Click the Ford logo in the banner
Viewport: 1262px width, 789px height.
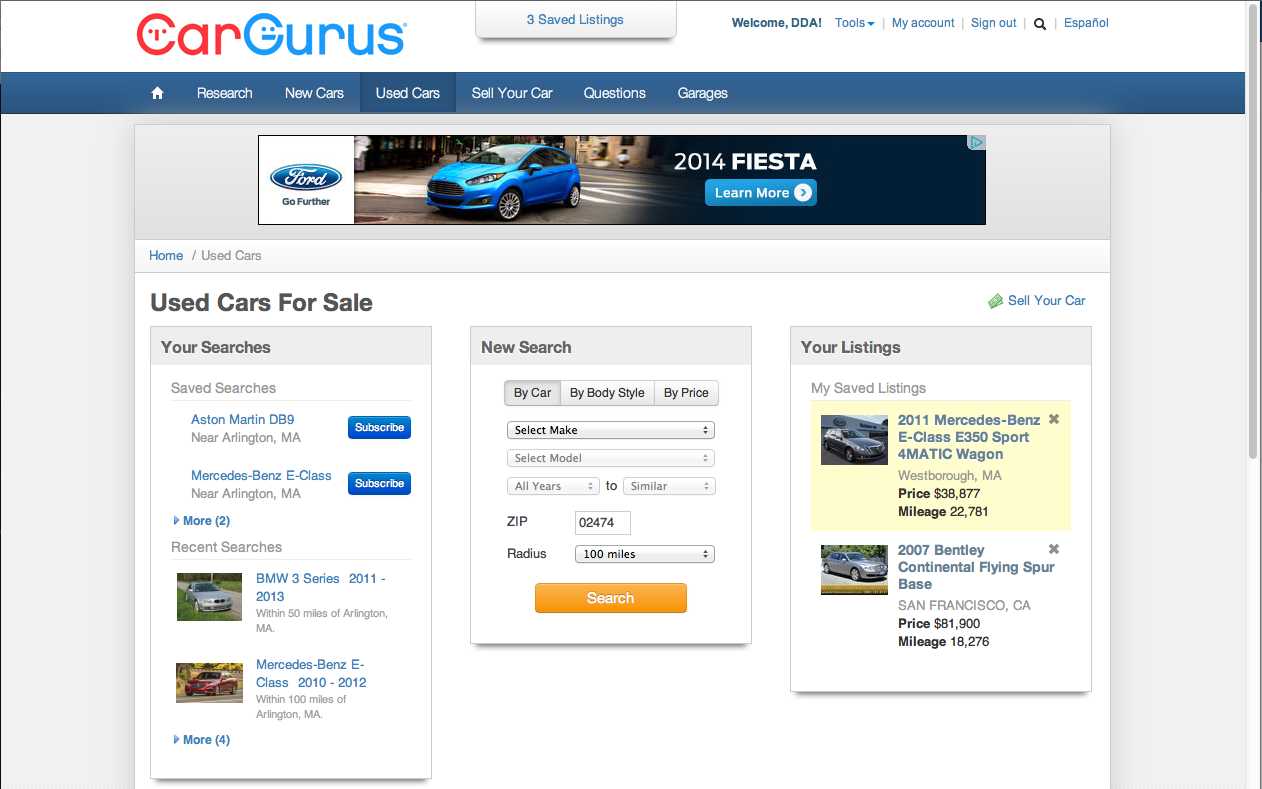click(x=306, y=178)
